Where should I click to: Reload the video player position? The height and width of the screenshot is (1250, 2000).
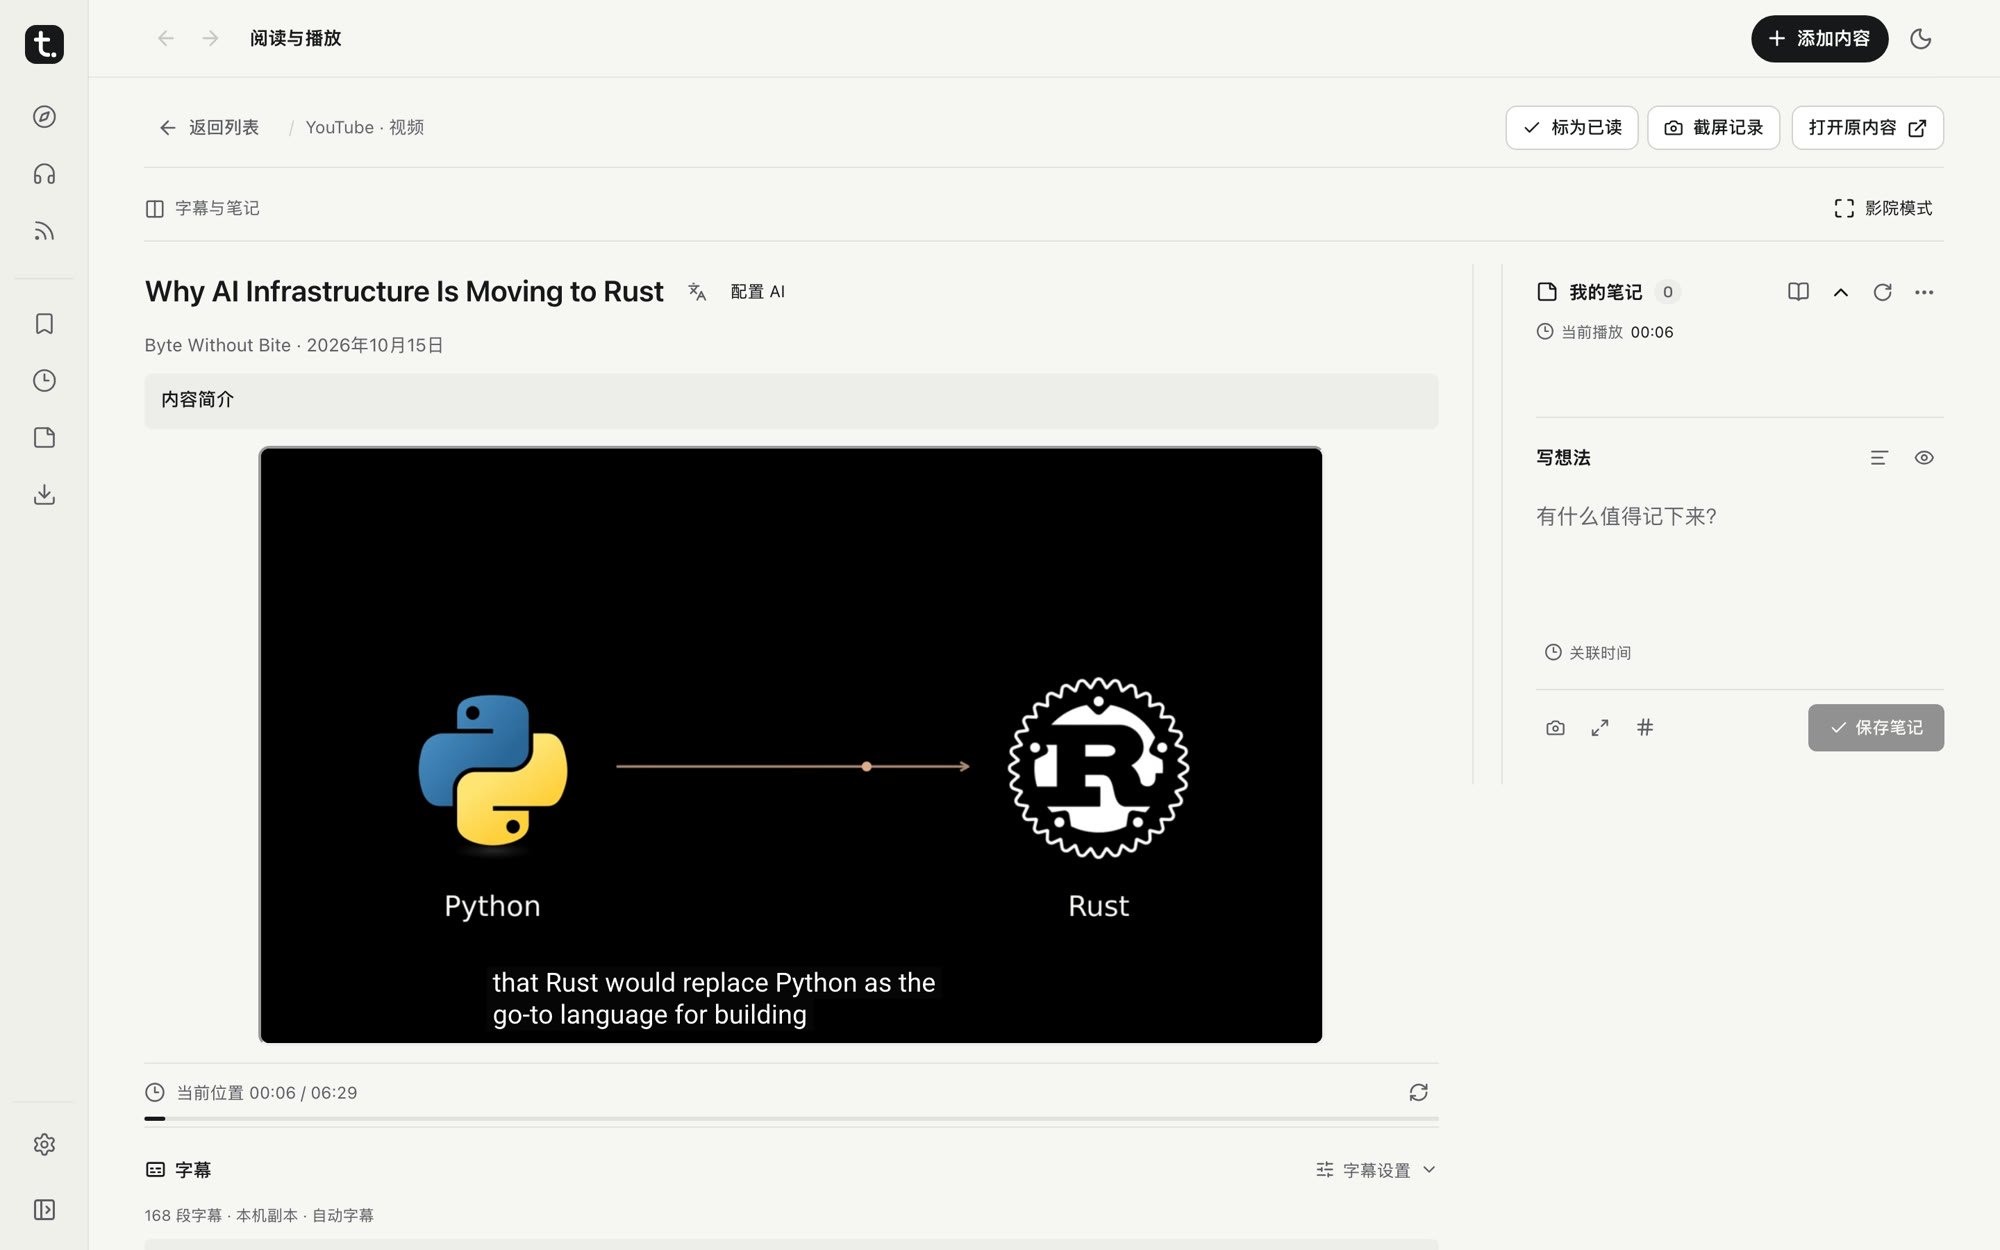(x=1418, y=1092)
